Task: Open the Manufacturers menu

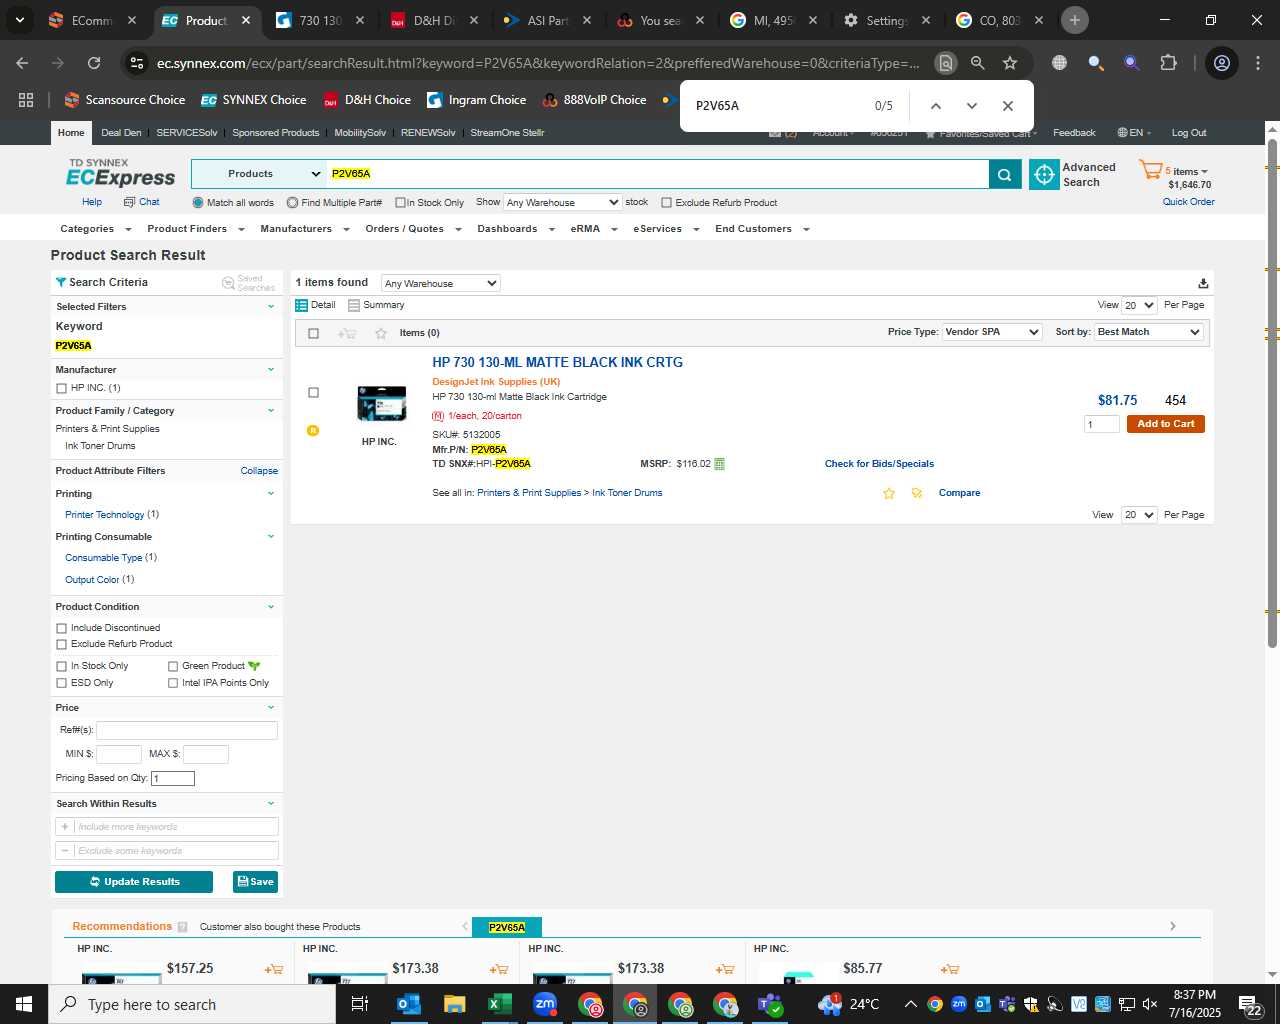Action: point(305,229)
